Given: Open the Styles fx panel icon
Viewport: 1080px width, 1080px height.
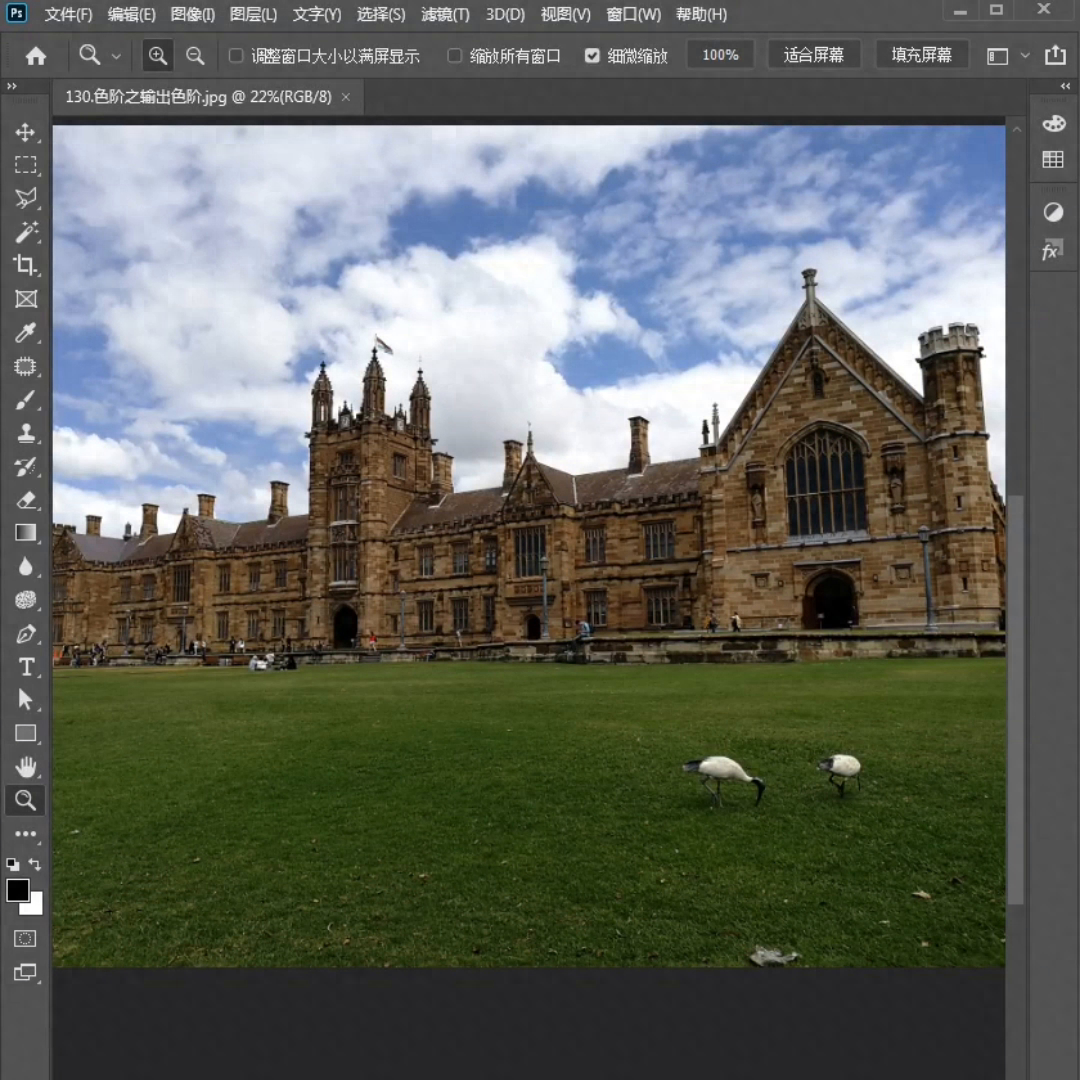Looking at the screenshot, I should pos(1052,250).
